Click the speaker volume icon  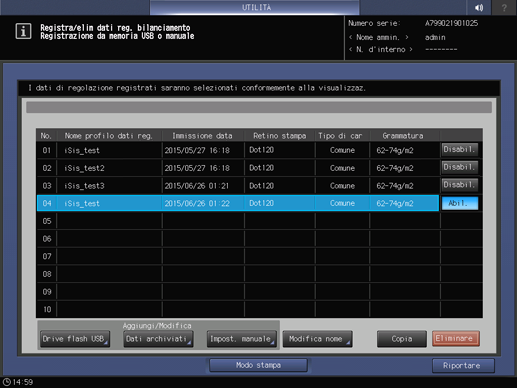[x=479, y=7]
